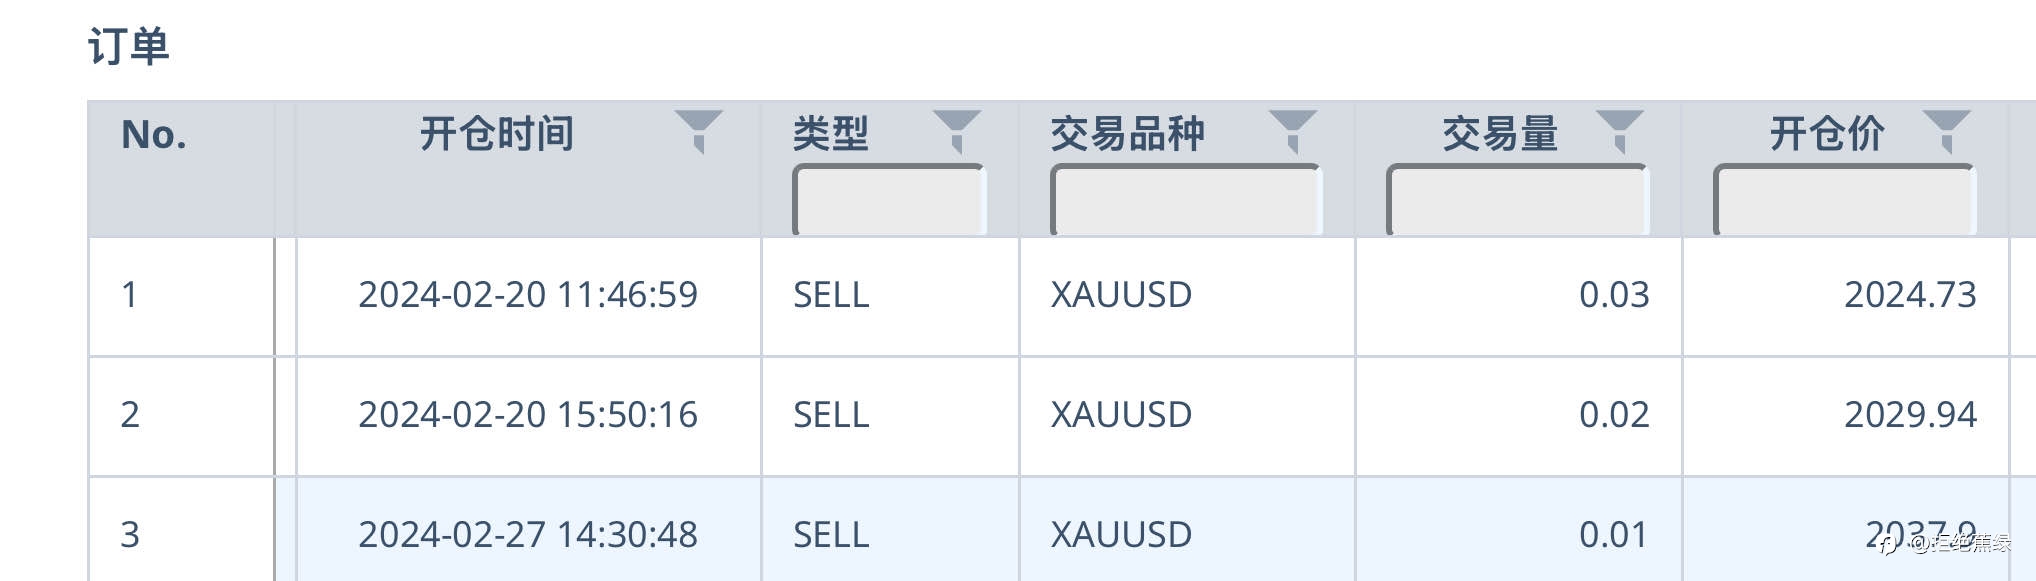
Task: Focus the 类型 filter text box
Action: click(889, 200)
